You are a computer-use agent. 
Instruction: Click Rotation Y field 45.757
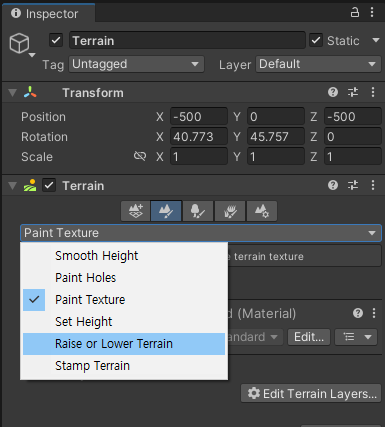pos(276,137)
